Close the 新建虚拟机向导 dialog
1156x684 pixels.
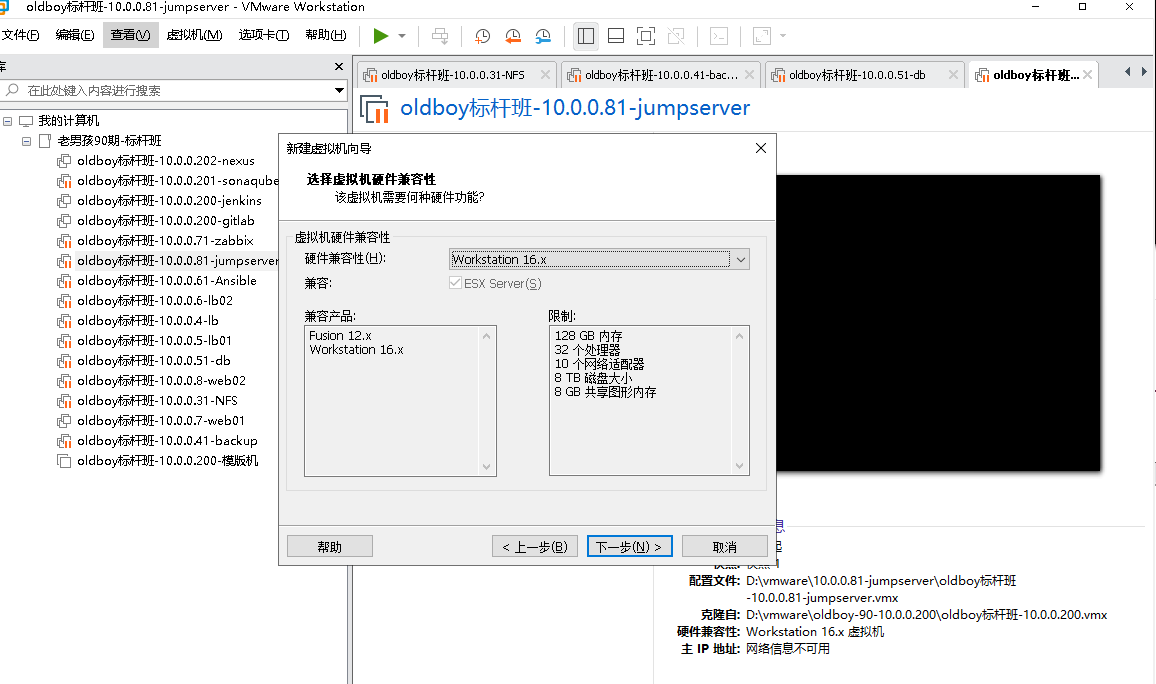[761, 148]
